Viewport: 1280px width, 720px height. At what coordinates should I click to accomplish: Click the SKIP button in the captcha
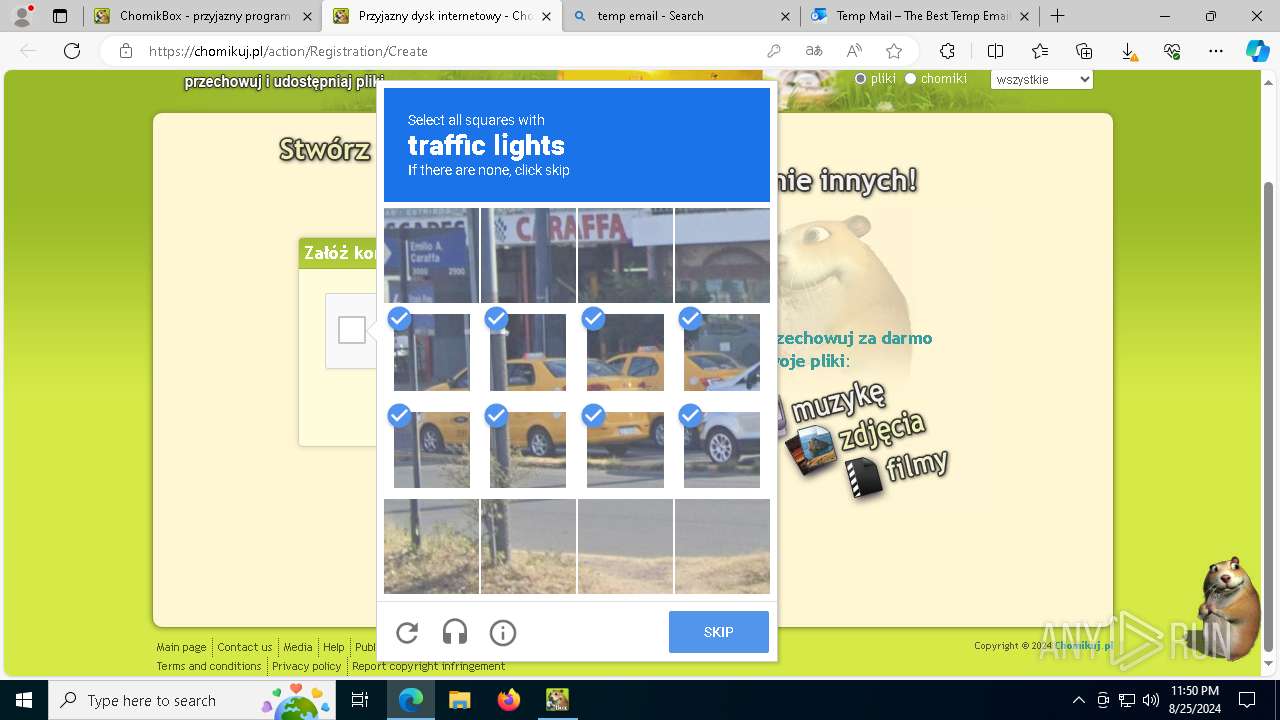click(719, 632)
